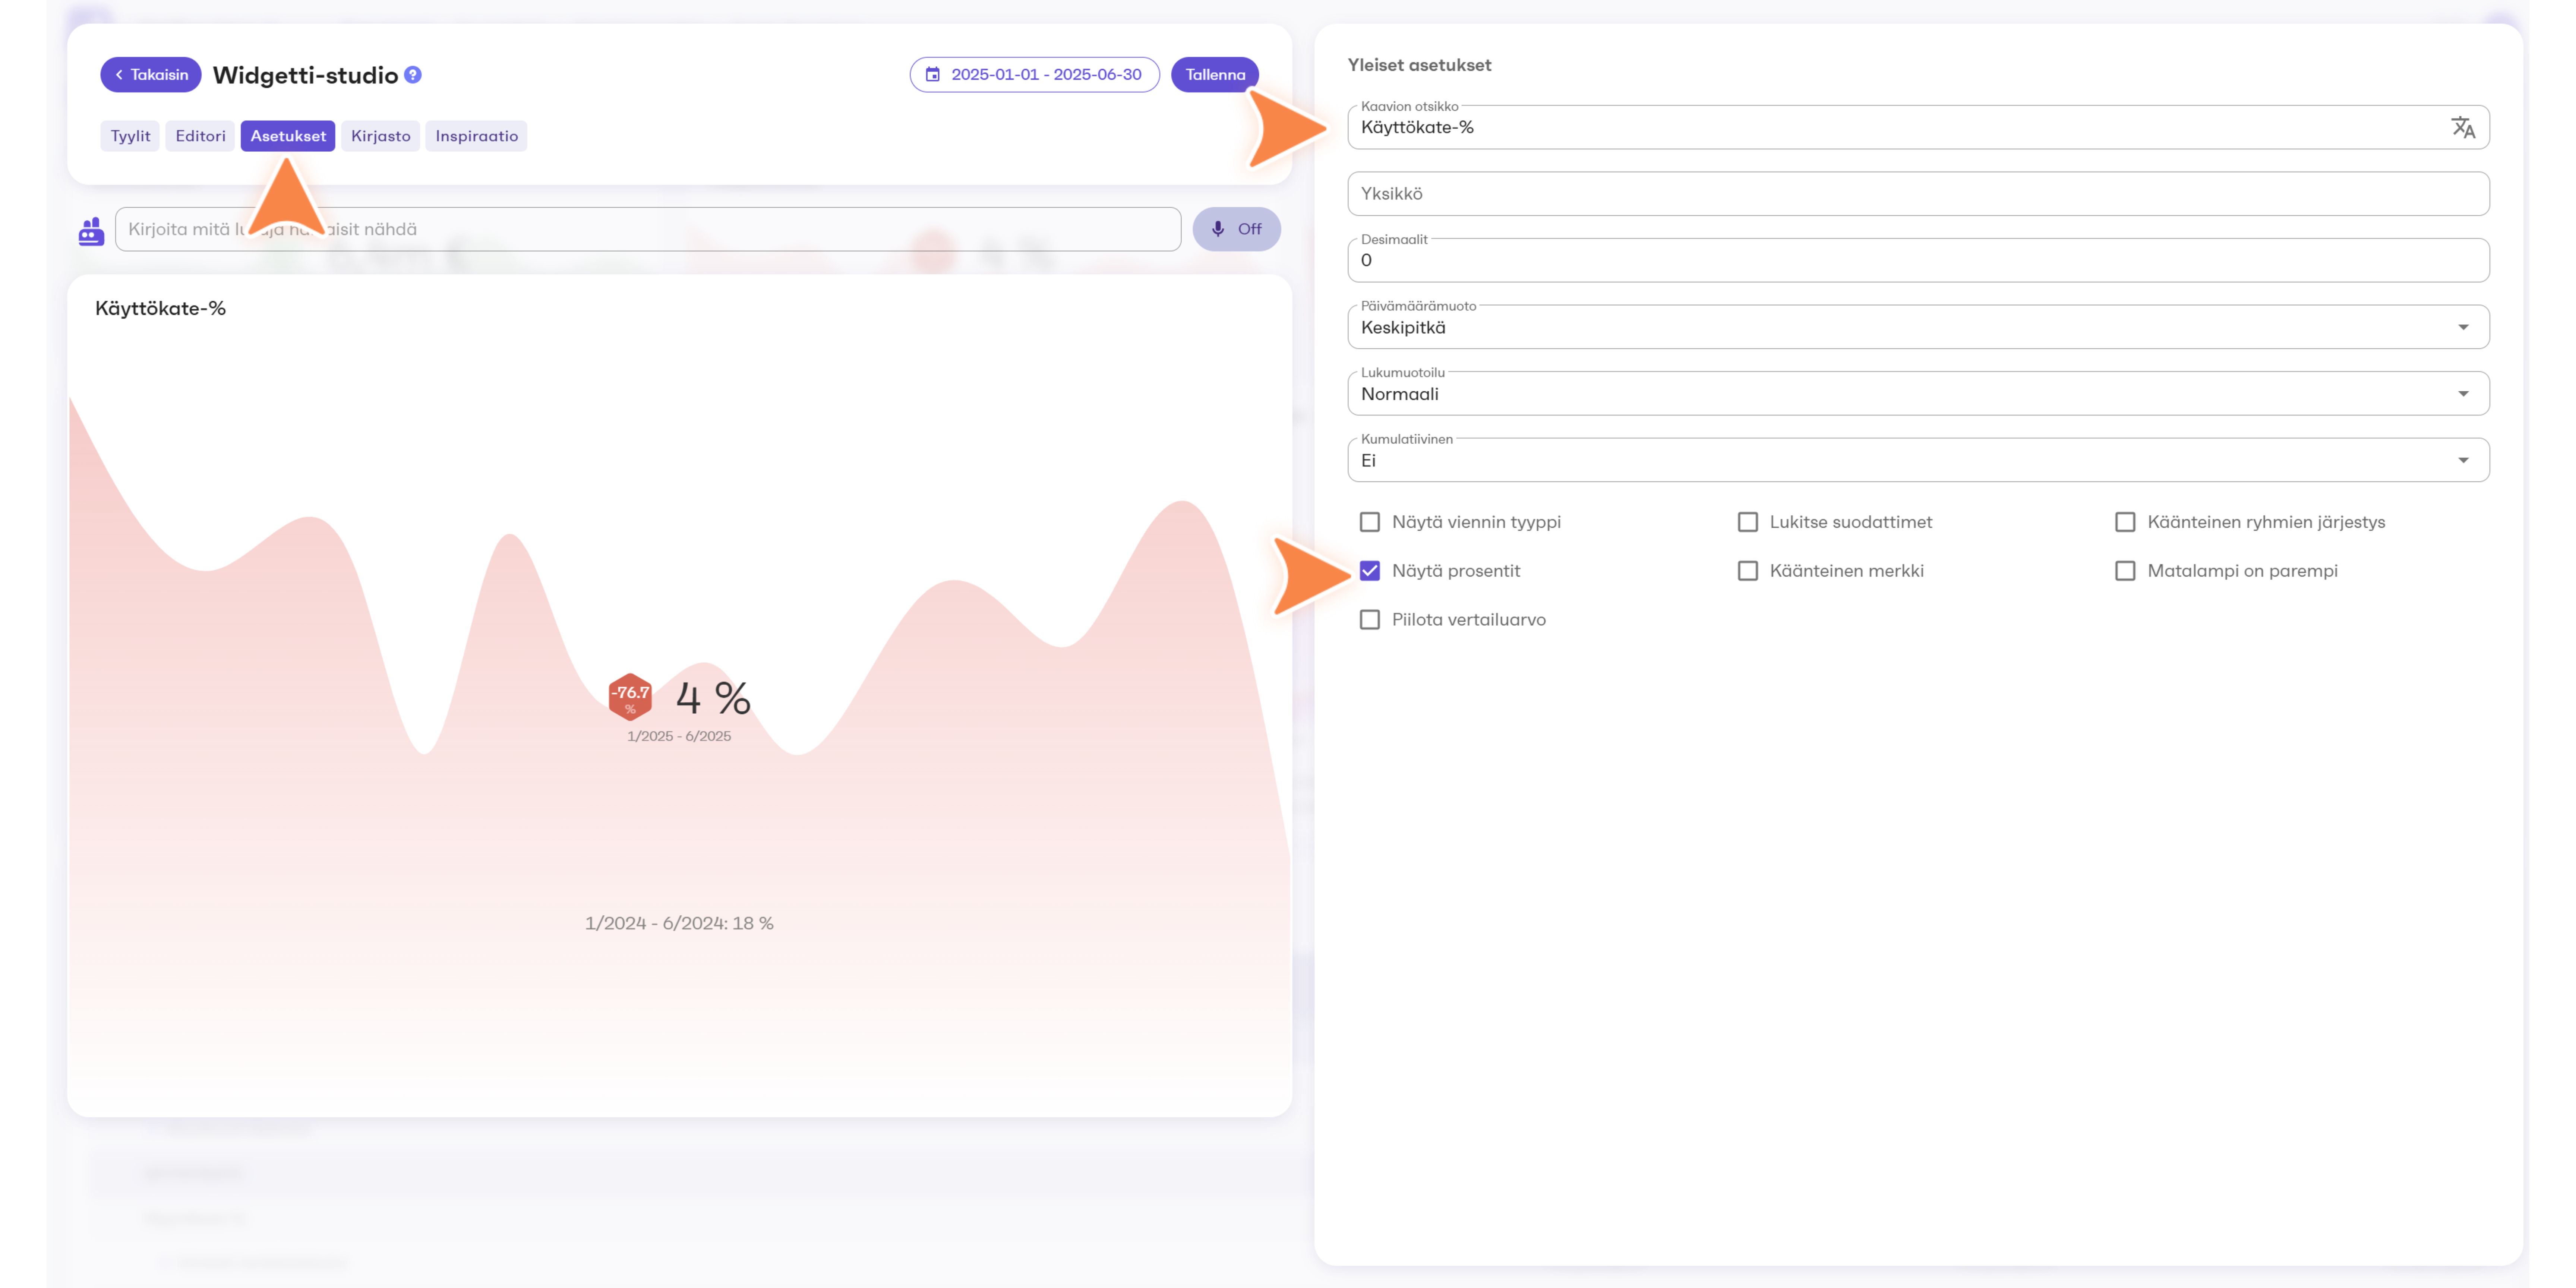Open the Päivämäärämuoto dropdown
Screen dimensions: 2576x1288
(1918, 327)
